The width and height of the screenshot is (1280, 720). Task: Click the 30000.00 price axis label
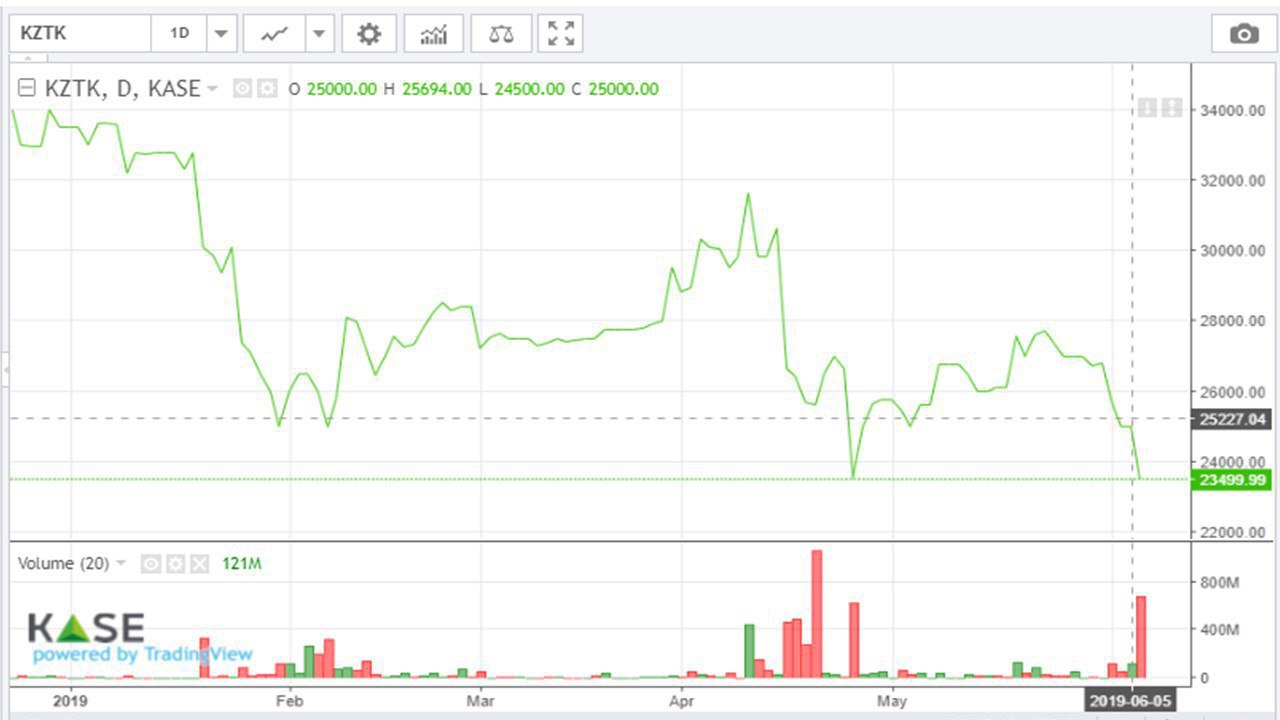(1231, 251)
